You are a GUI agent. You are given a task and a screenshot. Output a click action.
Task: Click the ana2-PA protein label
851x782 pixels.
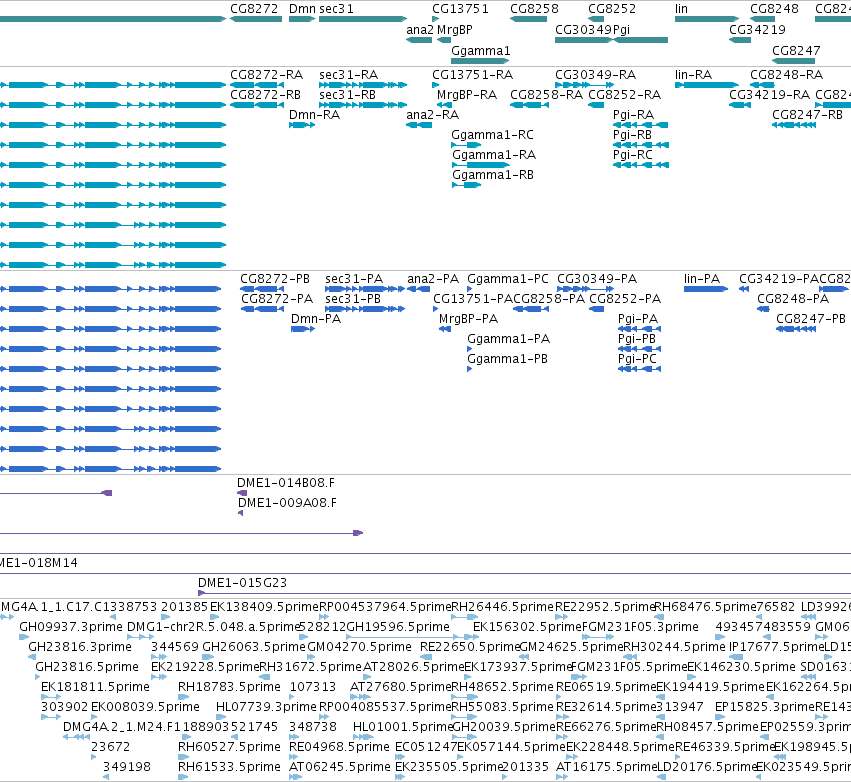[x=433, y=278]
